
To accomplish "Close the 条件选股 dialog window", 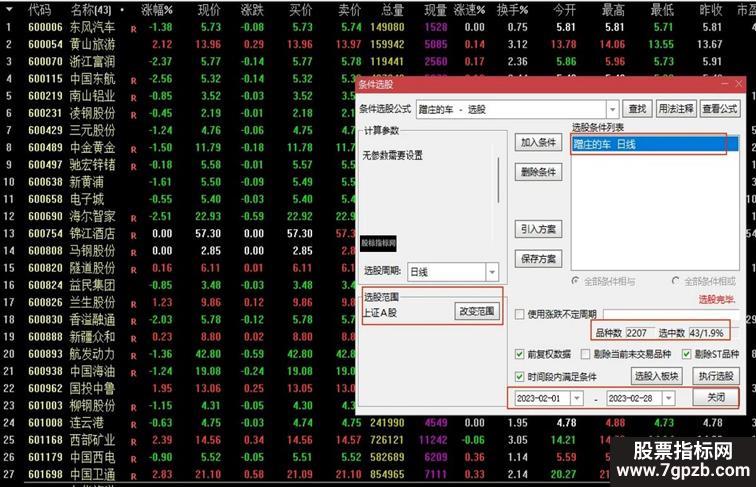I will point(739,84).
